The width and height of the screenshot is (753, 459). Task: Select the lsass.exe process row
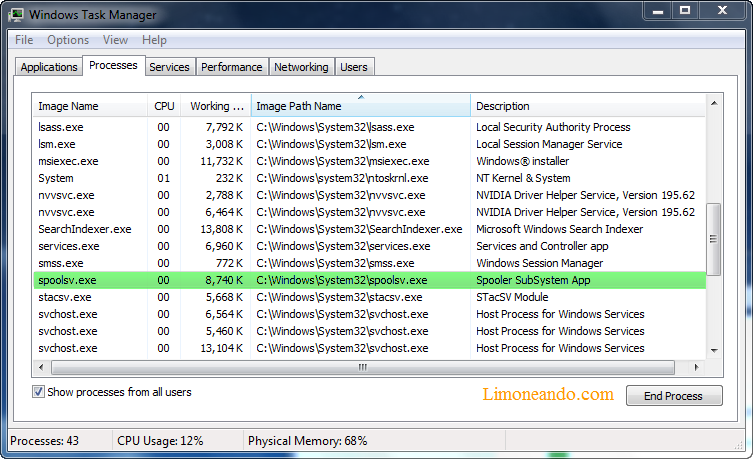click(x=369, y=127)
